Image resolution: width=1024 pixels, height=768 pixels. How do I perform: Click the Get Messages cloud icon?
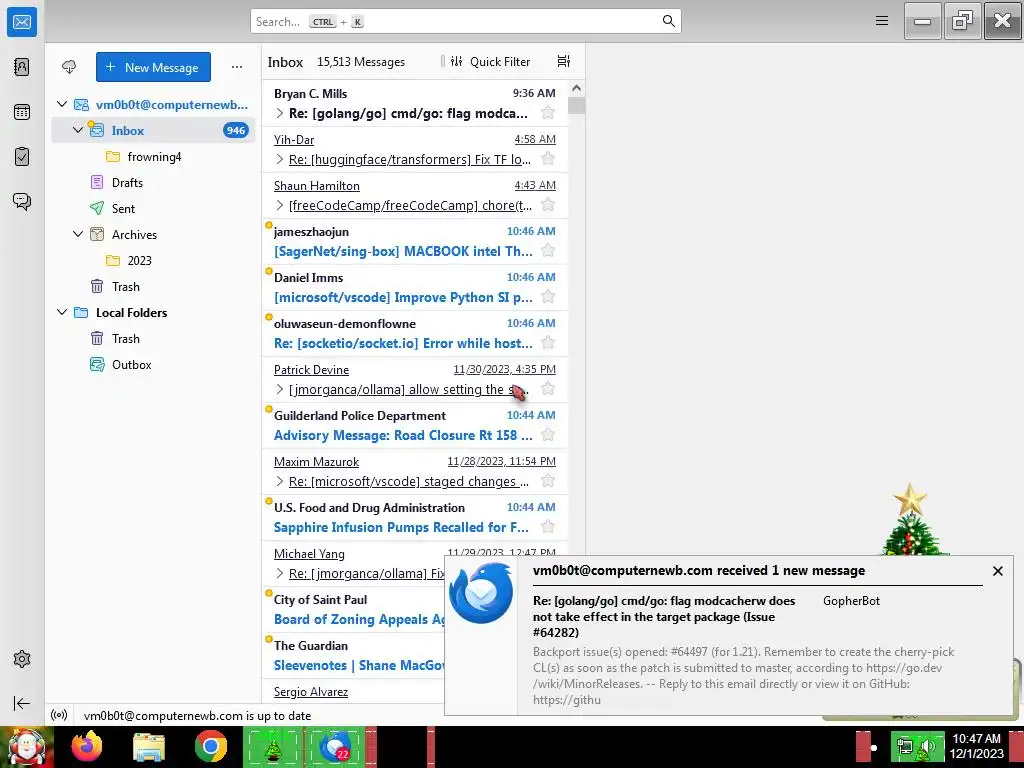tap(69, 67)
